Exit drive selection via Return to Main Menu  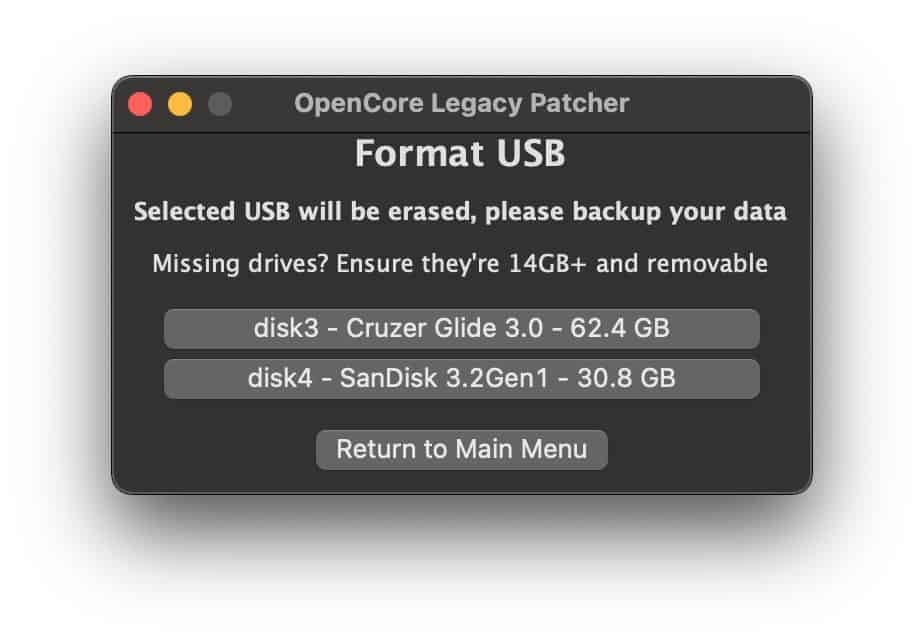coord(461,449)
